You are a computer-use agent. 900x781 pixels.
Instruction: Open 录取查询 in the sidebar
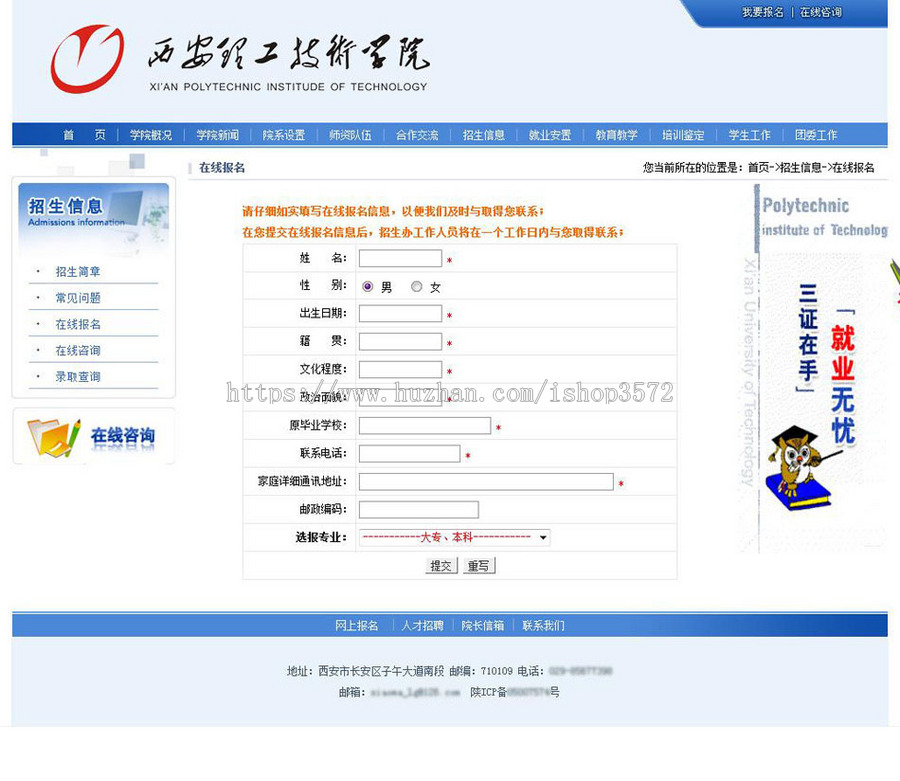pyautogui.click(x=78, y=376)
